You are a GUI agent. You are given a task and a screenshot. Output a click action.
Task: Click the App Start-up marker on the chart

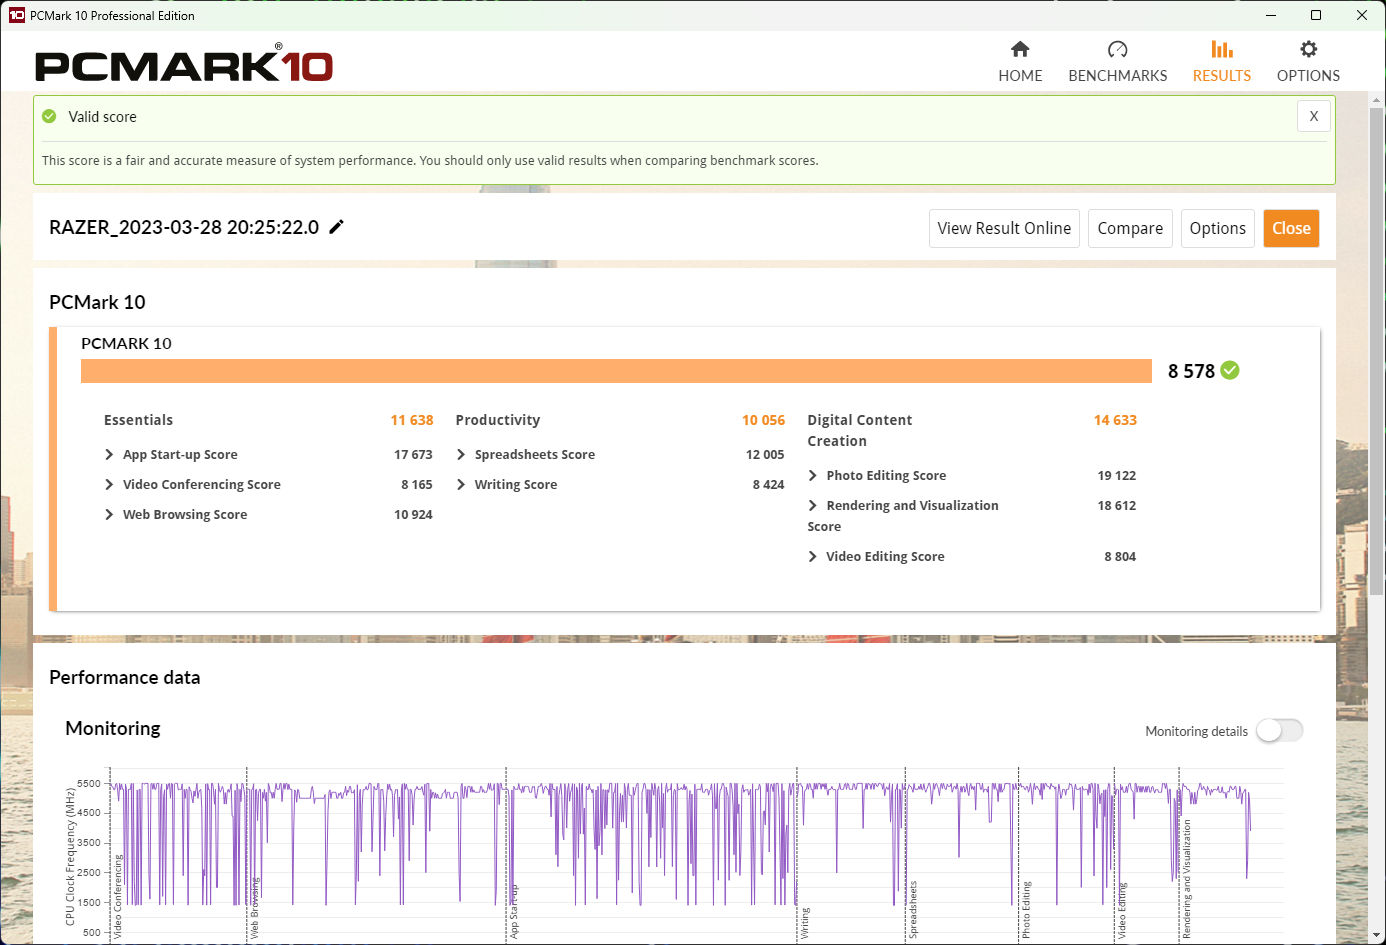click(x=514, y=911)
